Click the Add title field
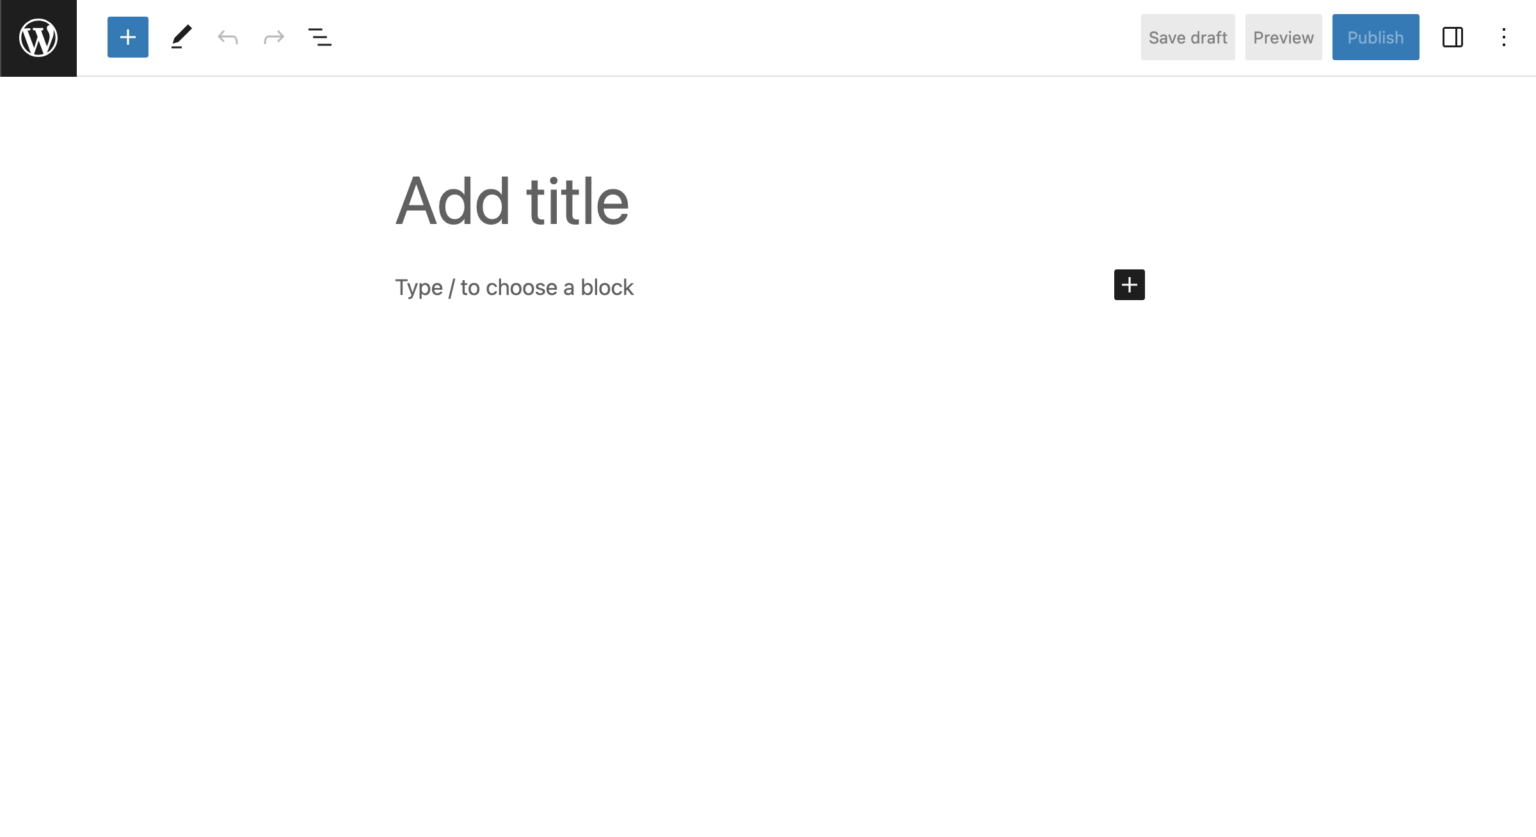 [512, 201]
